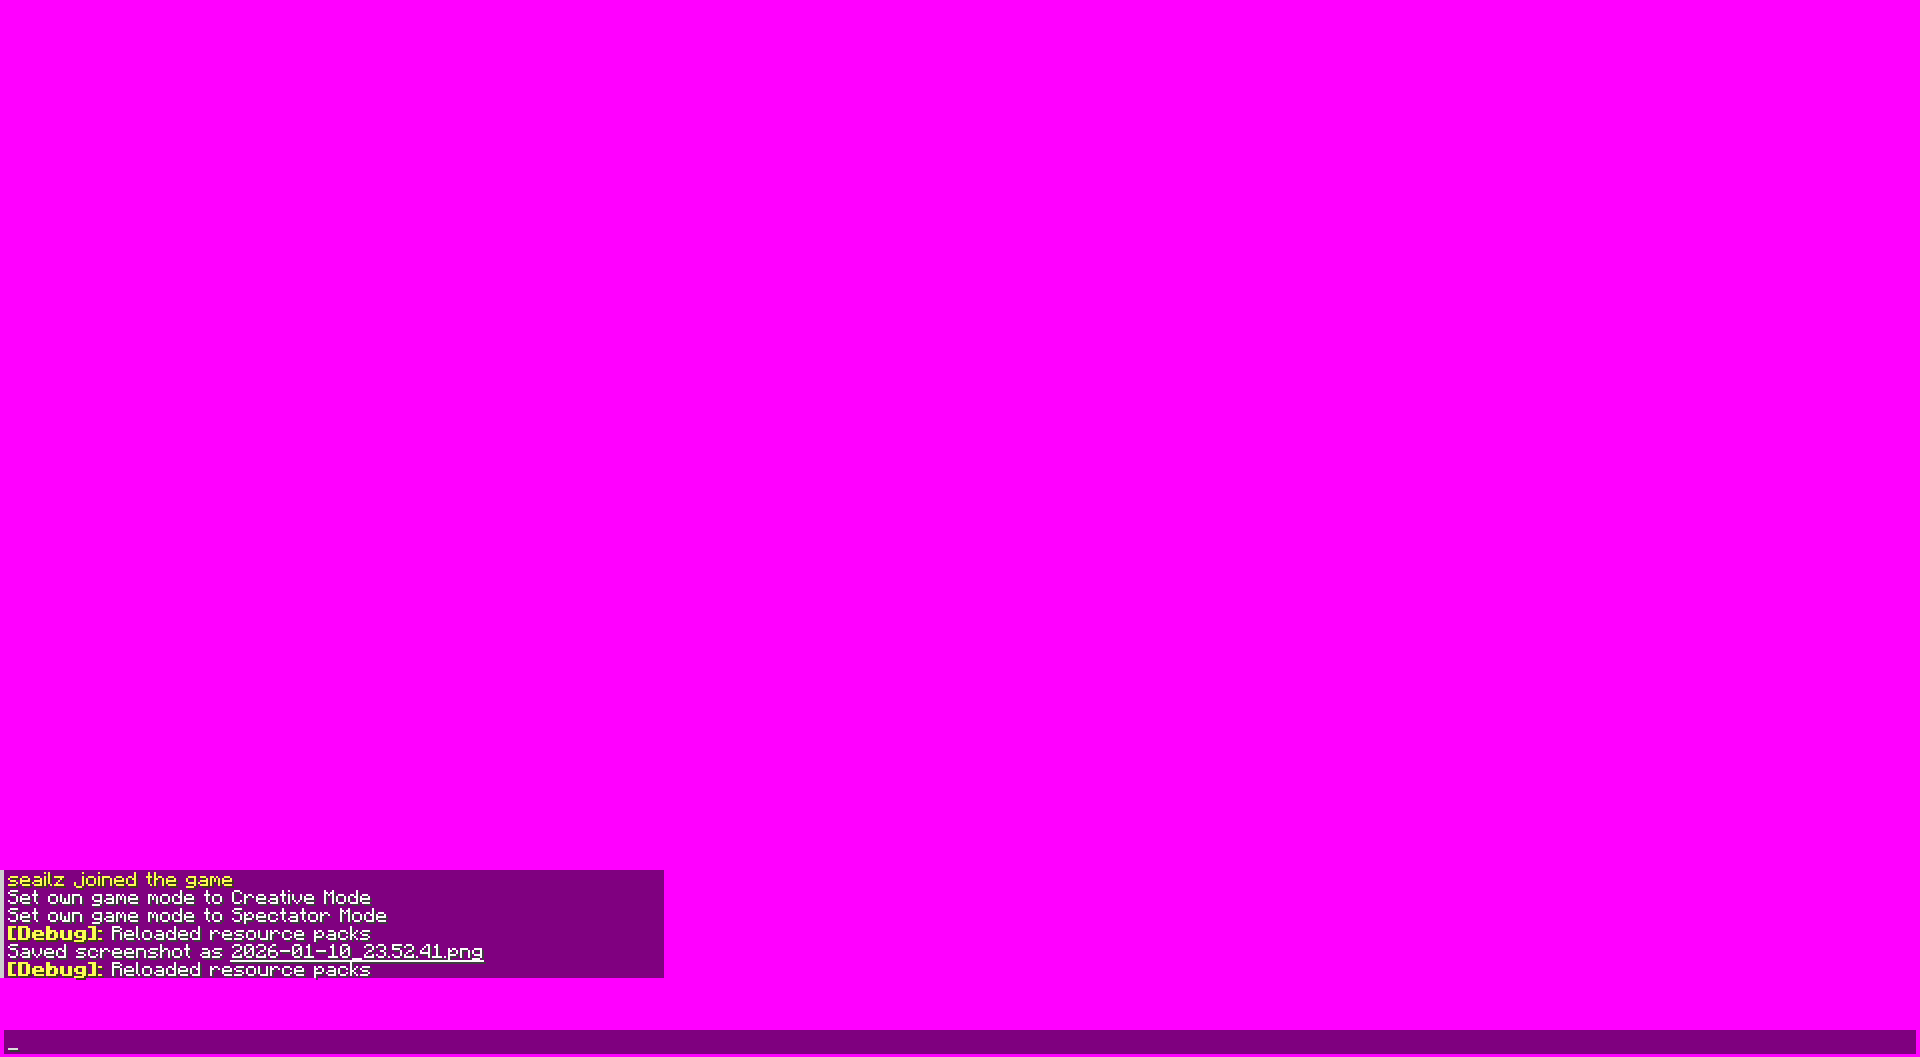Select the 'seailz joined the game' message
Screen dimensions: 1920x1057
(x=119, y=879)
